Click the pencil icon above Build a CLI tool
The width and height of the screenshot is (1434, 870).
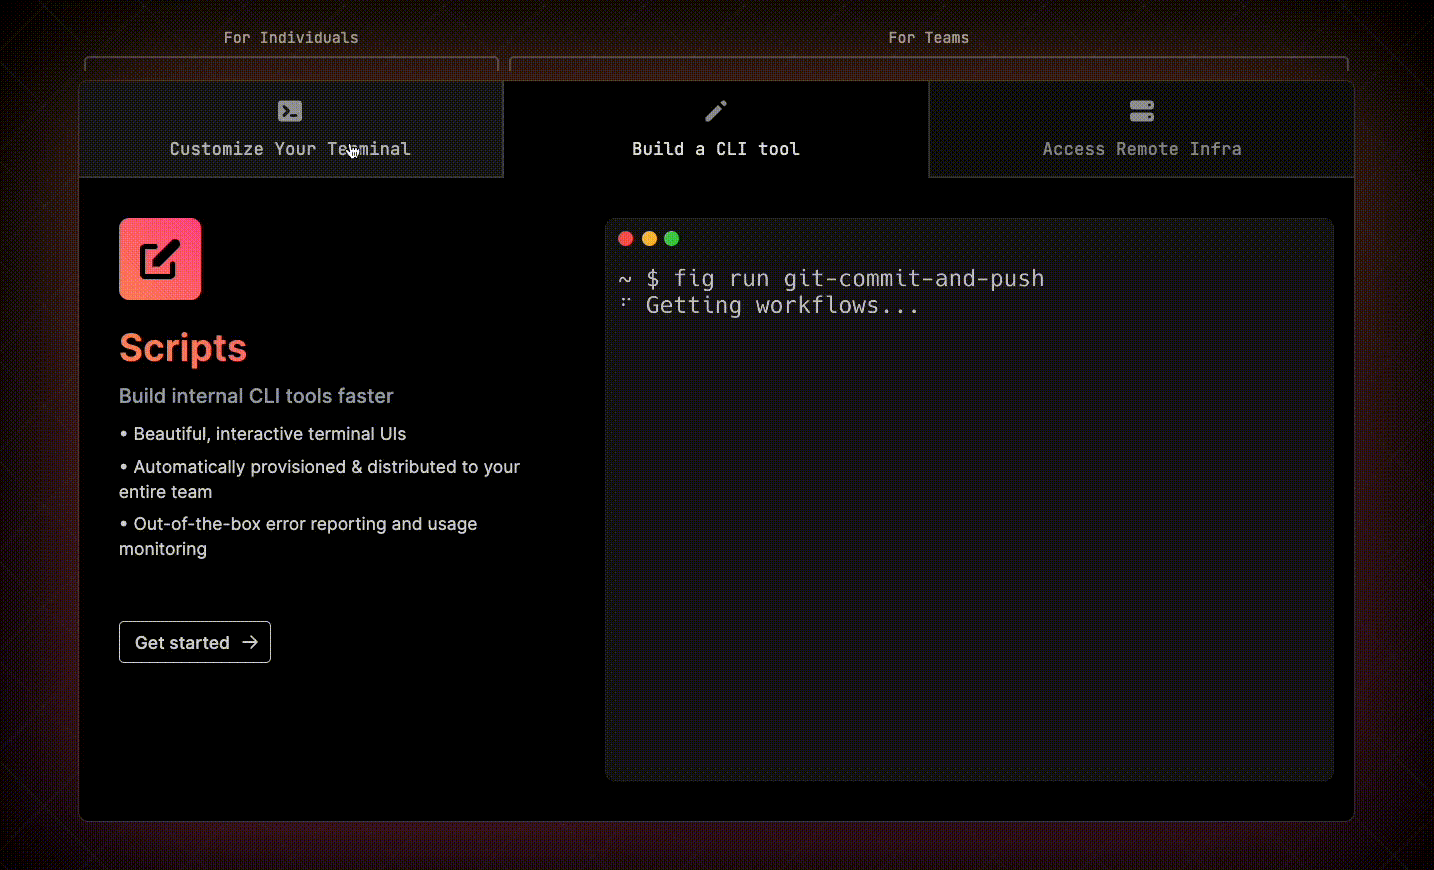pos(716,110)
